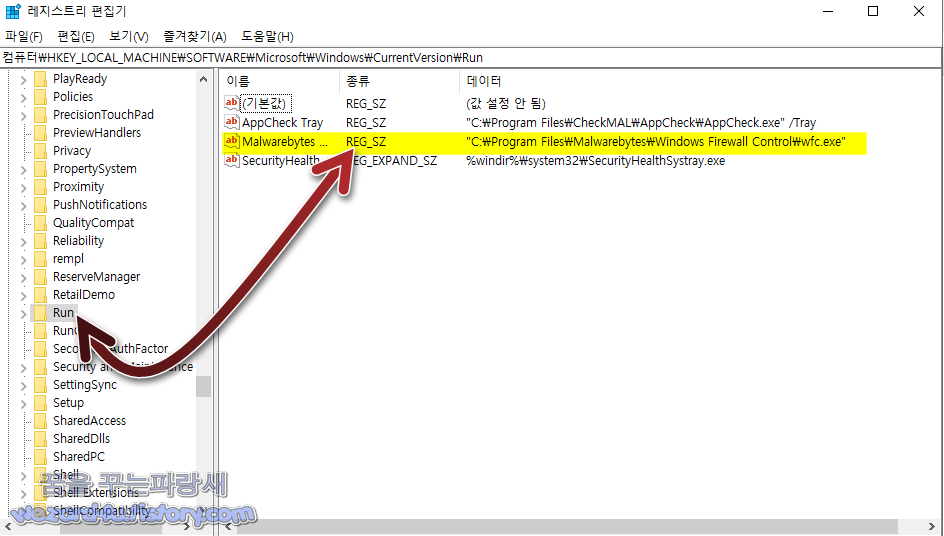Expand the Reliability key
Image resolution: width=944 pixels, height=536 pixels.
23,242
